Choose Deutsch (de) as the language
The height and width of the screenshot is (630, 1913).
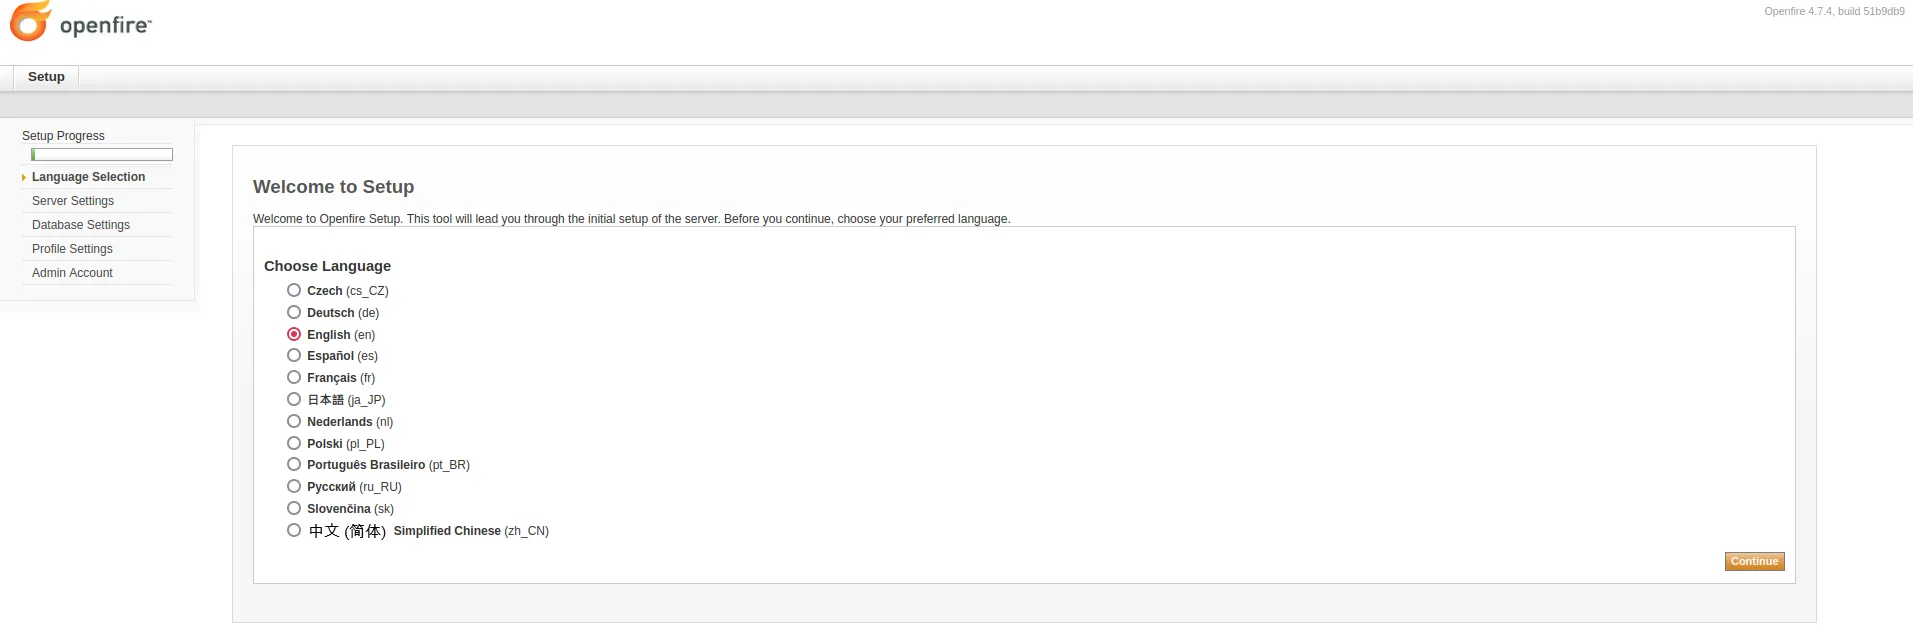(x=294, y=312)
